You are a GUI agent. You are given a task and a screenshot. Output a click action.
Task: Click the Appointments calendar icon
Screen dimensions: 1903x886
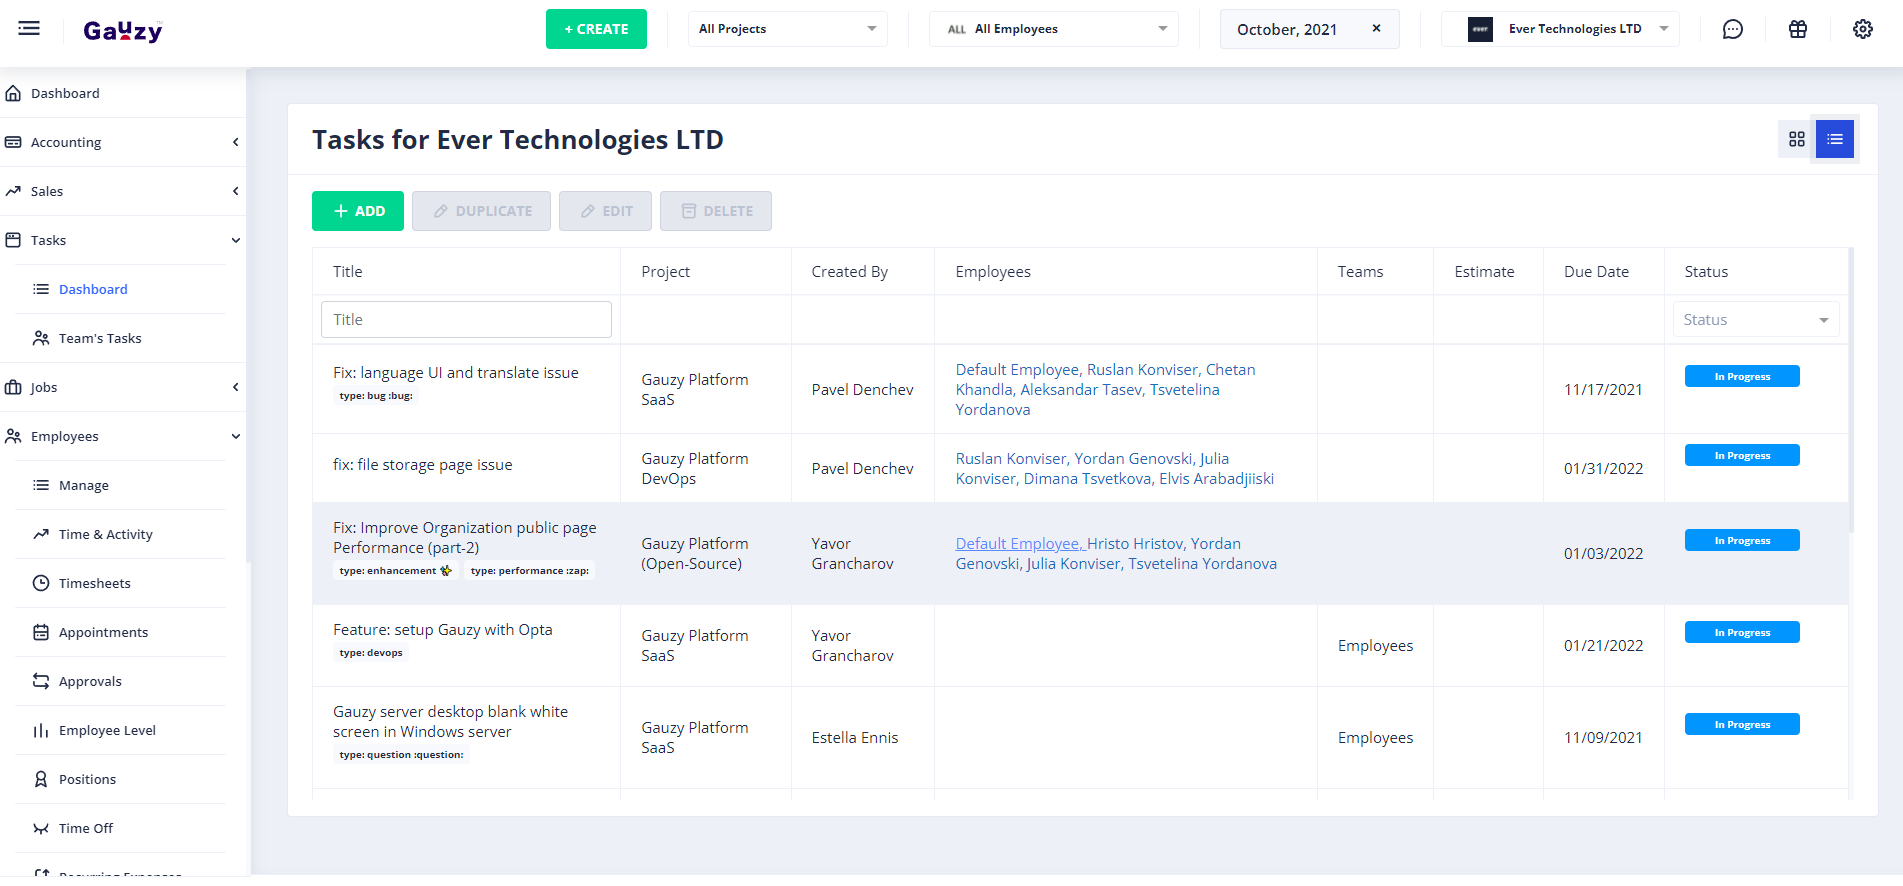[41, 632]
